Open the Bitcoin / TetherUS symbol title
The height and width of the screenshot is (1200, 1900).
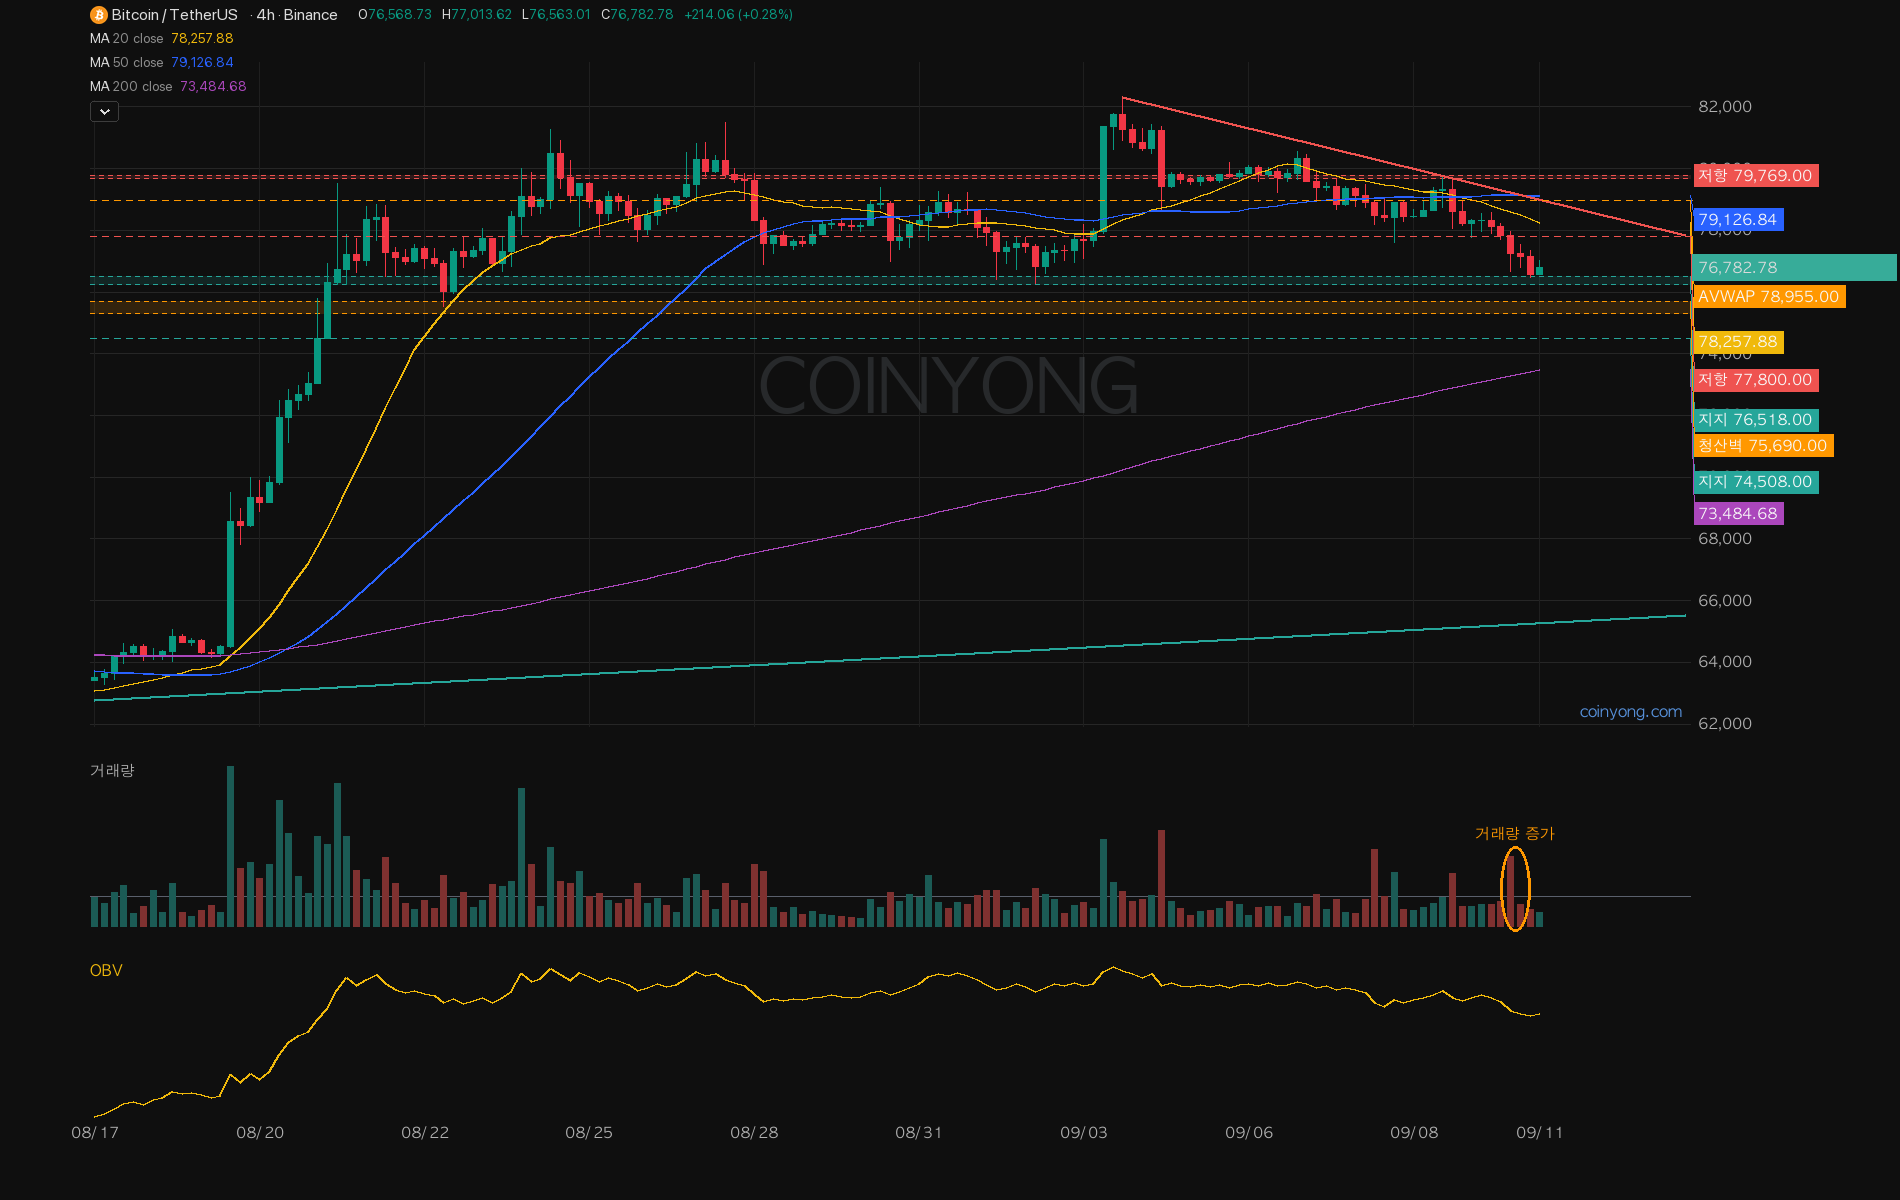coord(174,15)
